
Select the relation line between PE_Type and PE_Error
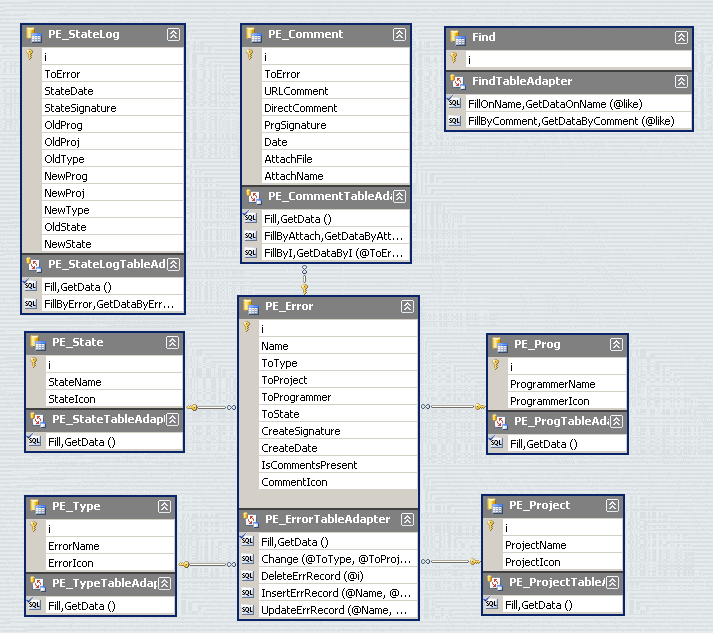pos(207,564)
